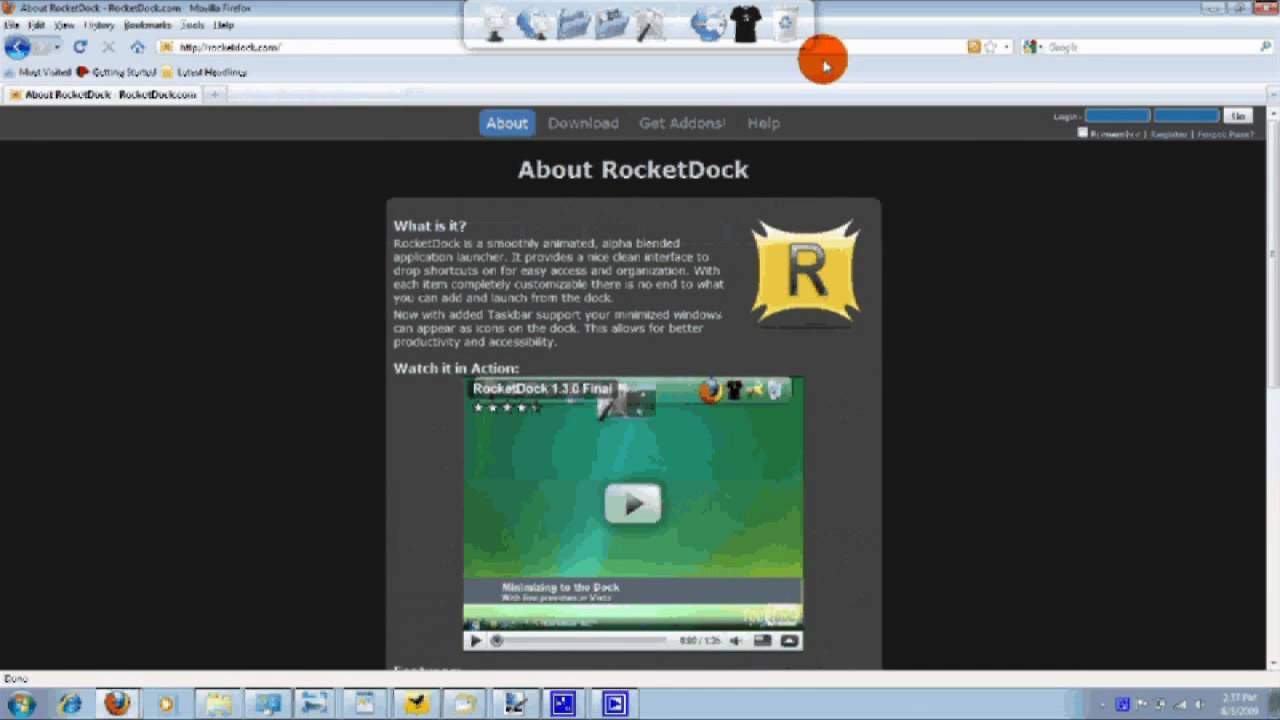
Task: Click the RocketDock yellow R logo
Action: coord(805,272)
